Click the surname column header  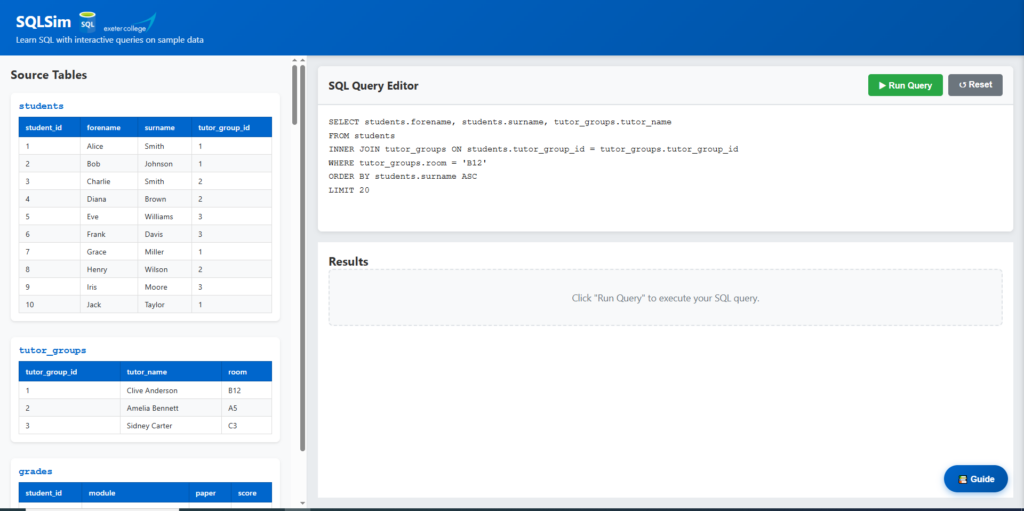165,127
